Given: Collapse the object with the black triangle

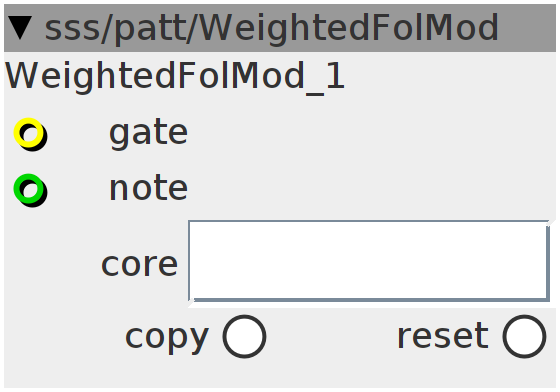Looking at the screenshot, I should (20, 27).
